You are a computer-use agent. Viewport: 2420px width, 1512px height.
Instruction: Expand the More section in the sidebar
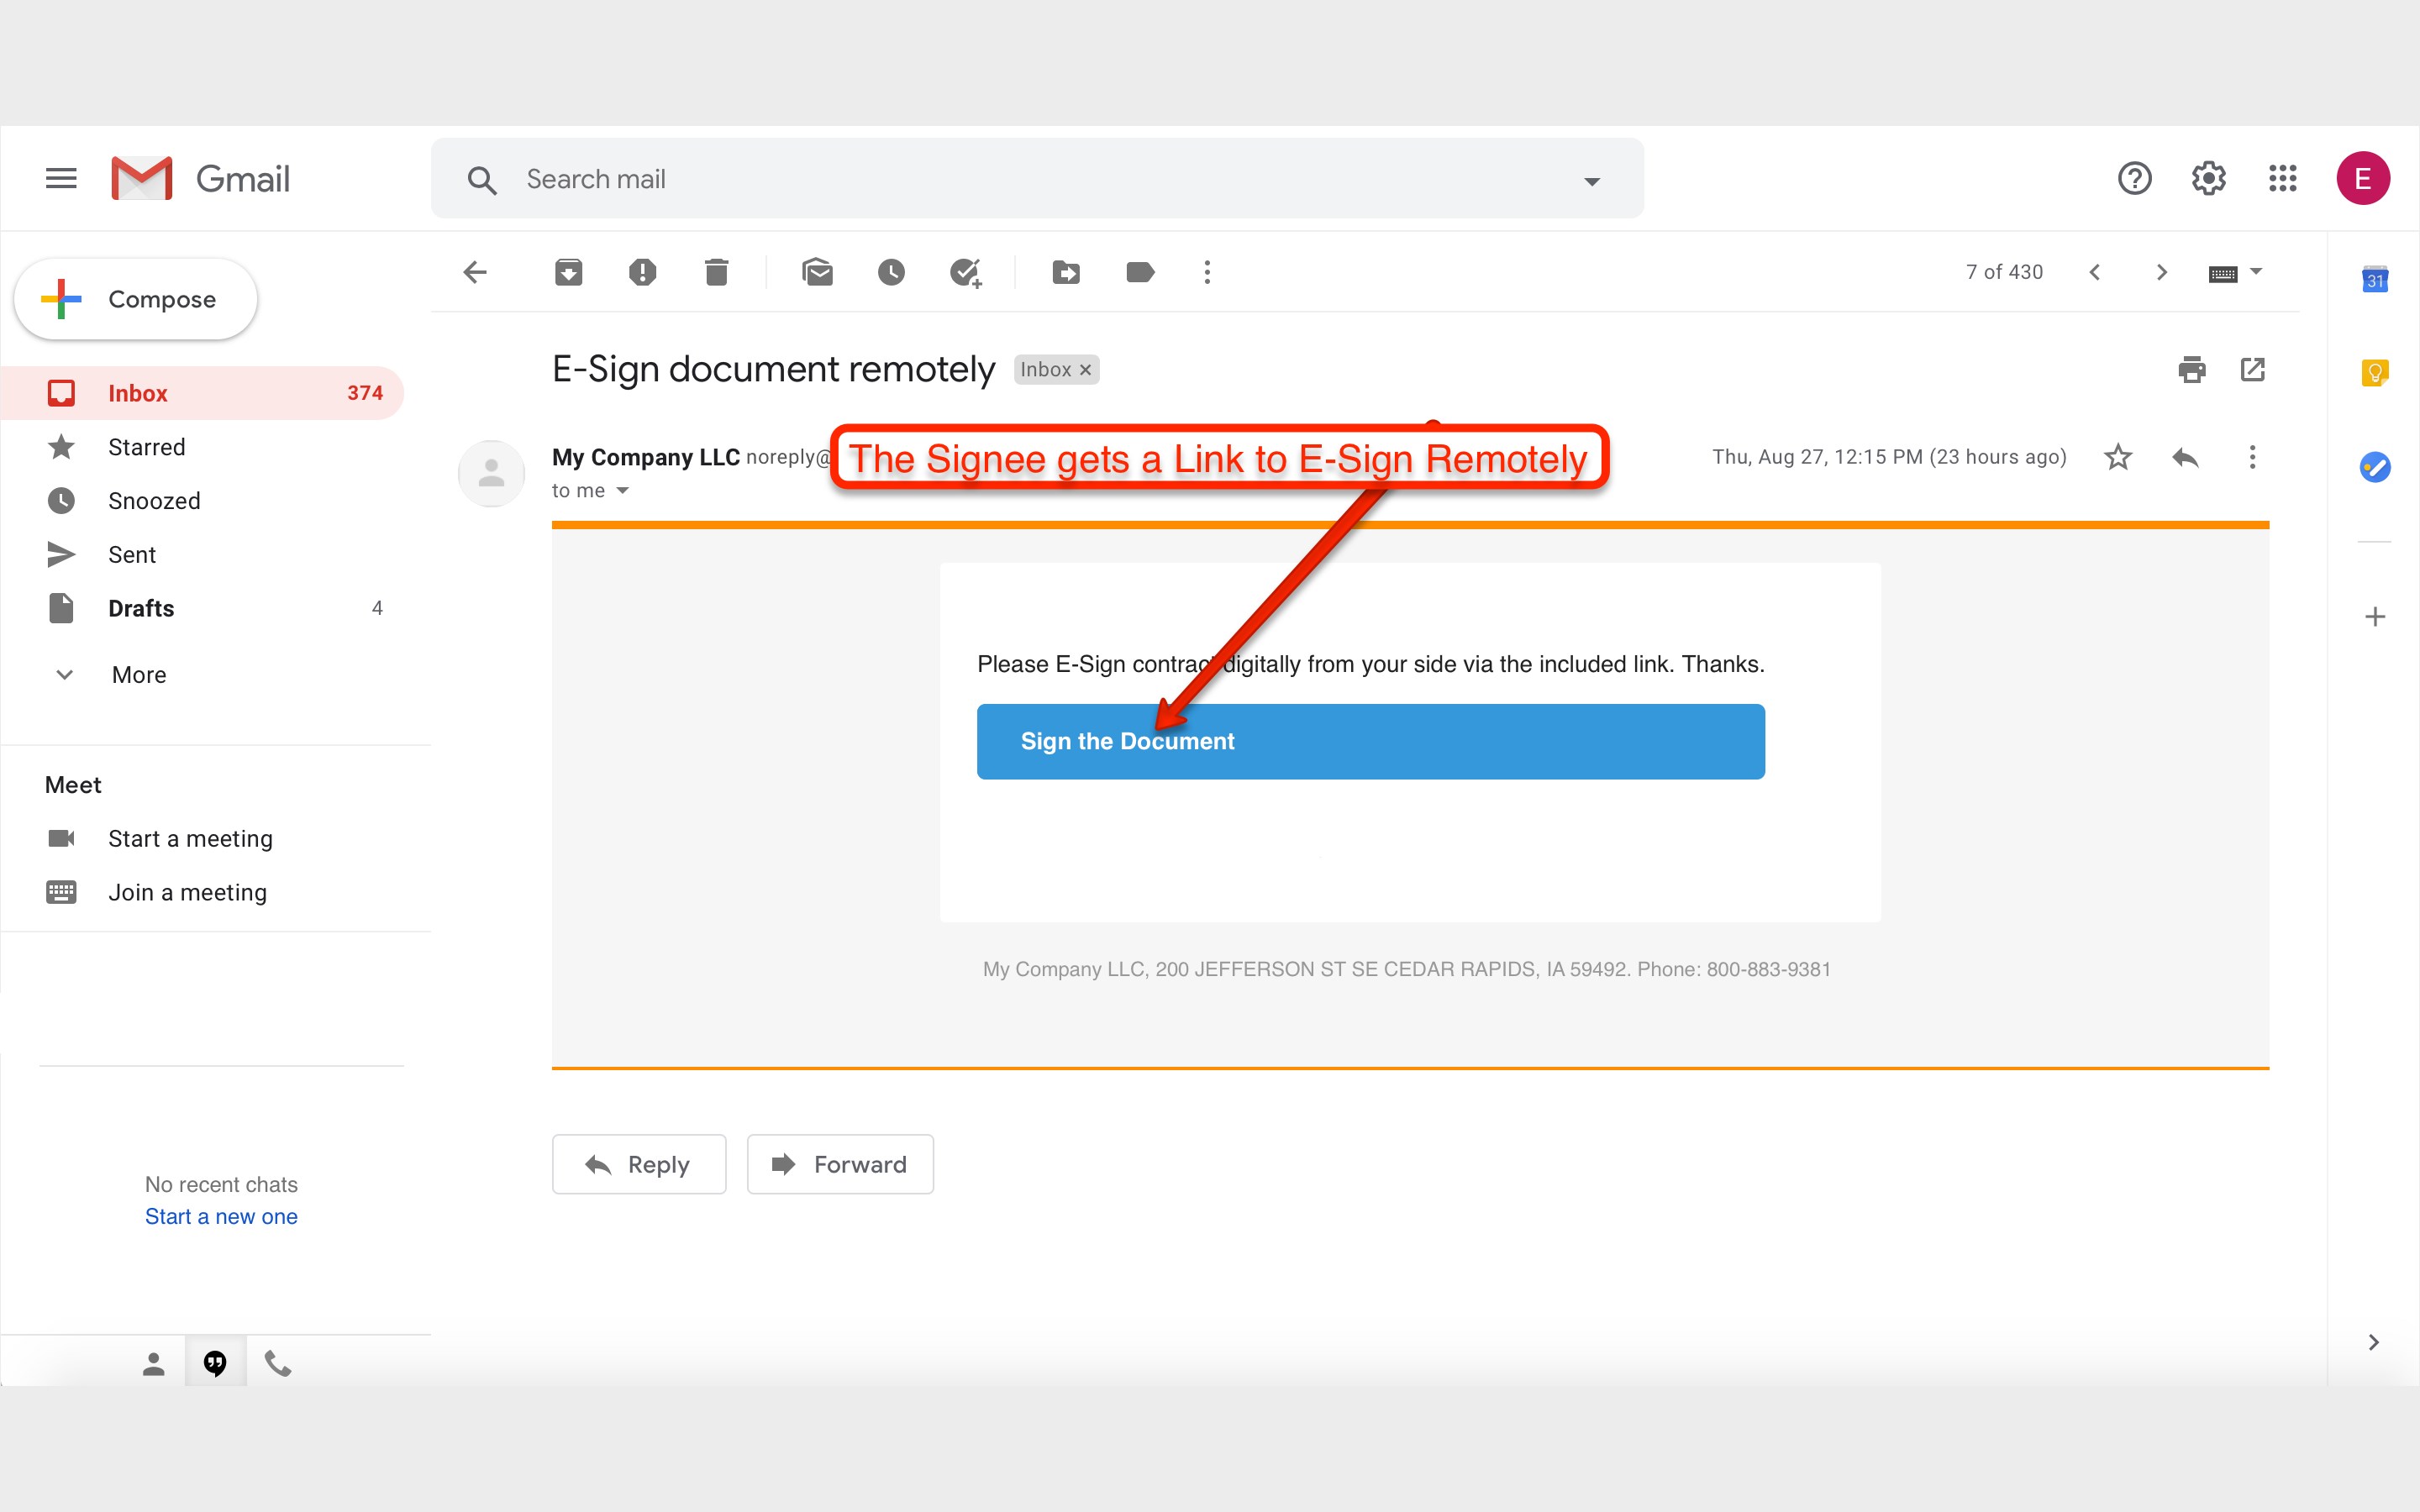[138, 675]
